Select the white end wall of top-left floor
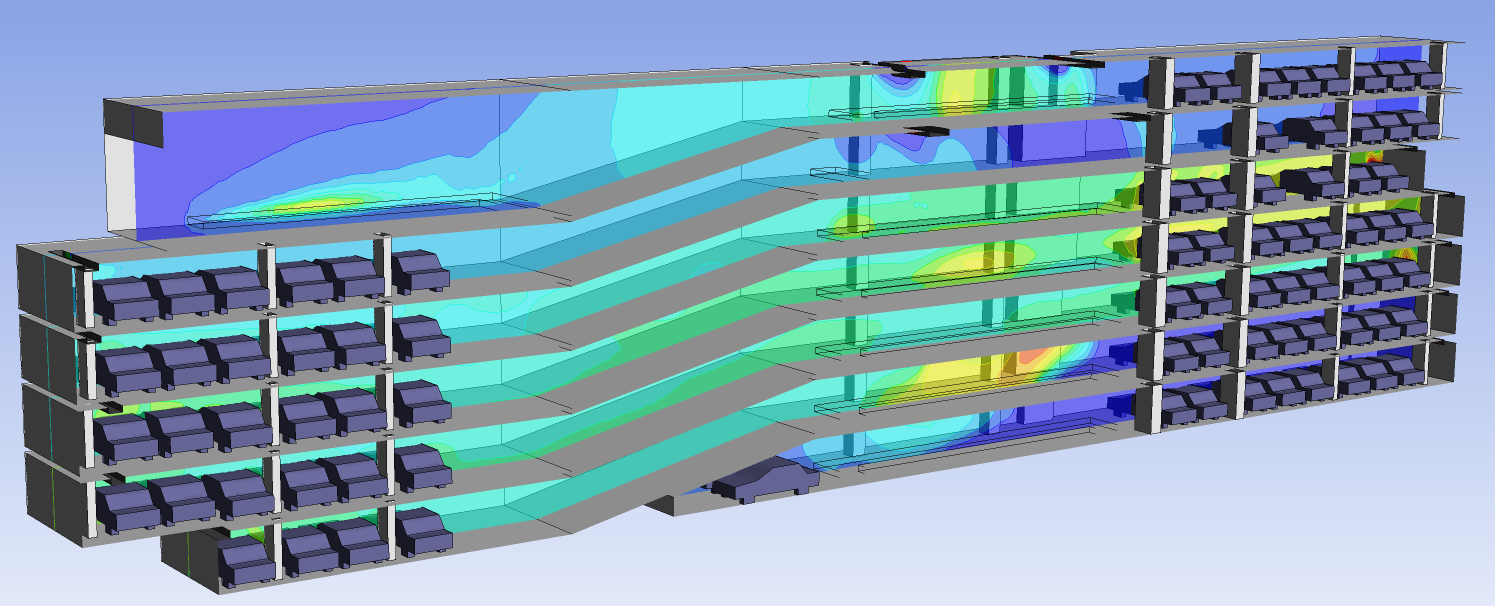Image resolution: width=1495 pixels, height=606 pixels. click(120, 183)
